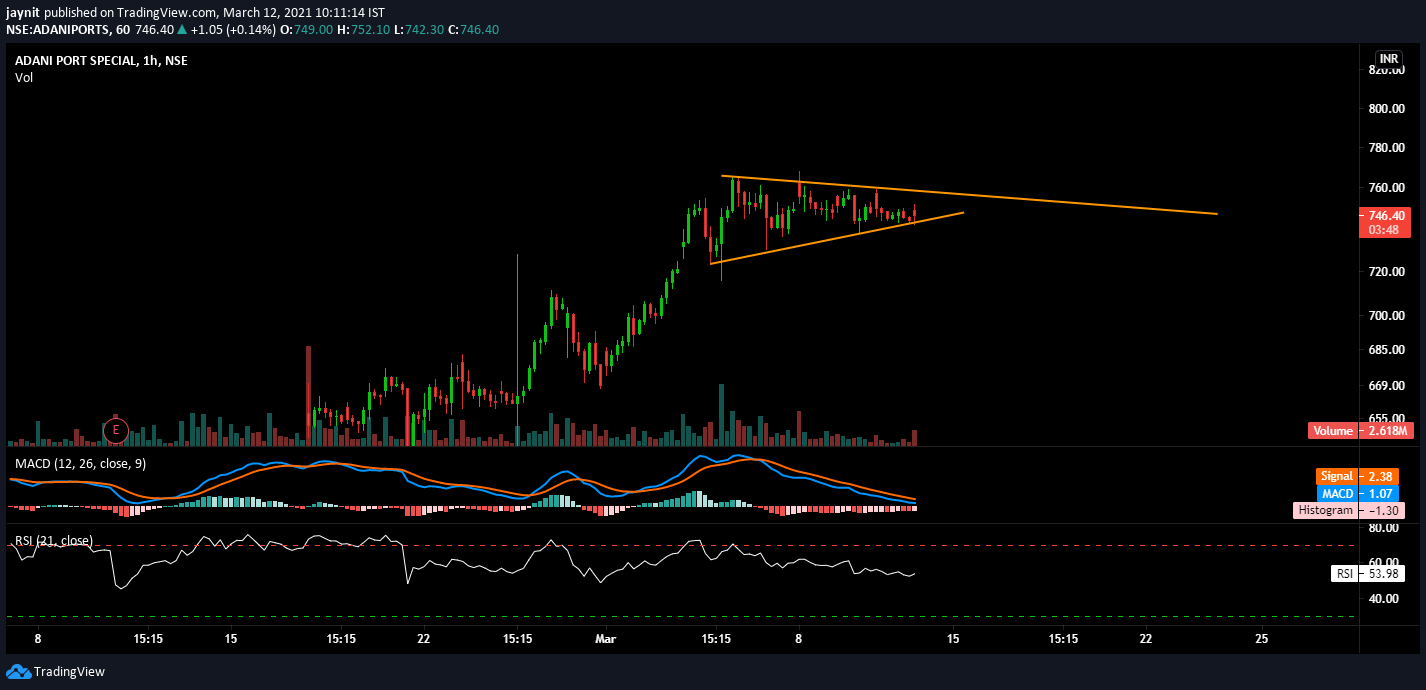Click the ADANI PORT SPECIAL, 1h, NSE title
Image resolution: width=1426 pixels, height=690 pixels.
(101, 61)
